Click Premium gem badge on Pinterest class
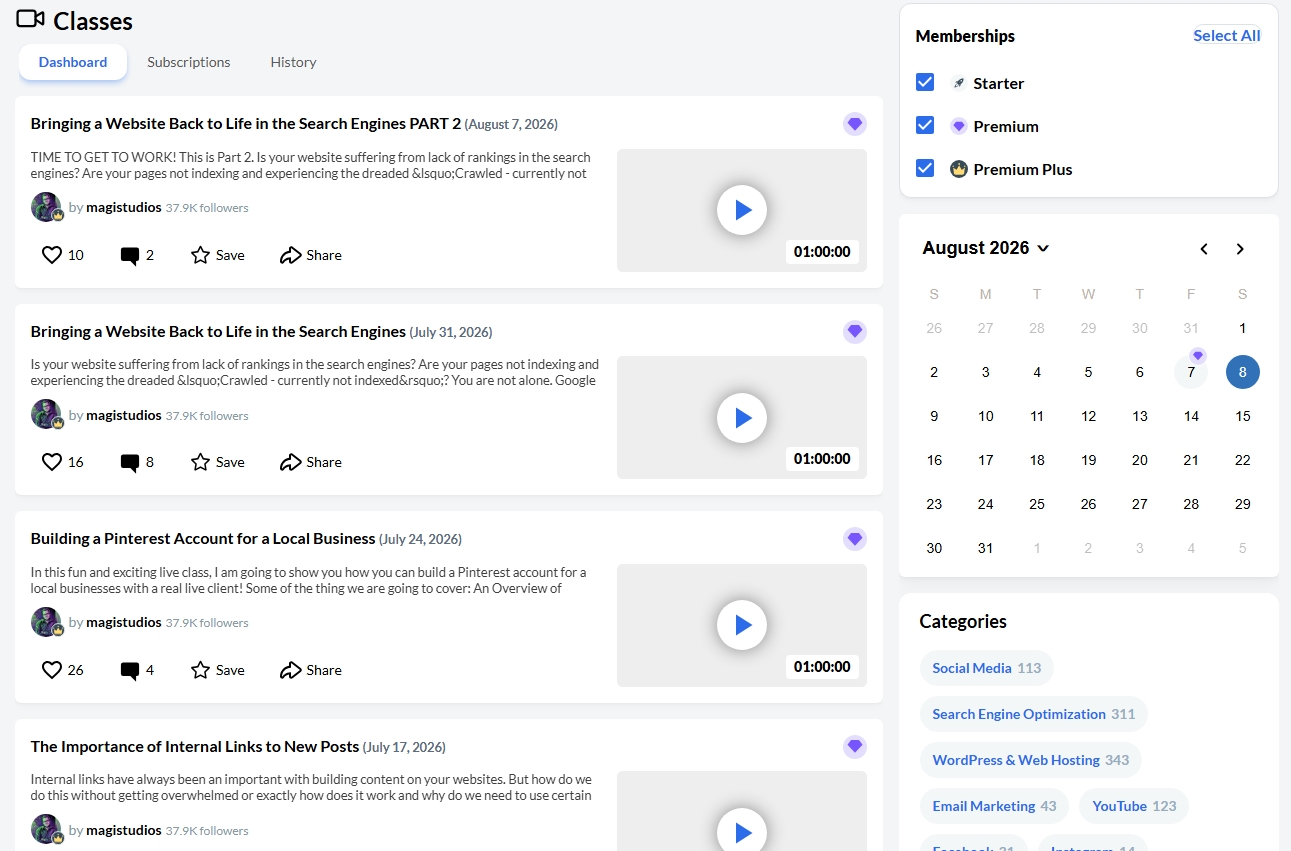 854,539
